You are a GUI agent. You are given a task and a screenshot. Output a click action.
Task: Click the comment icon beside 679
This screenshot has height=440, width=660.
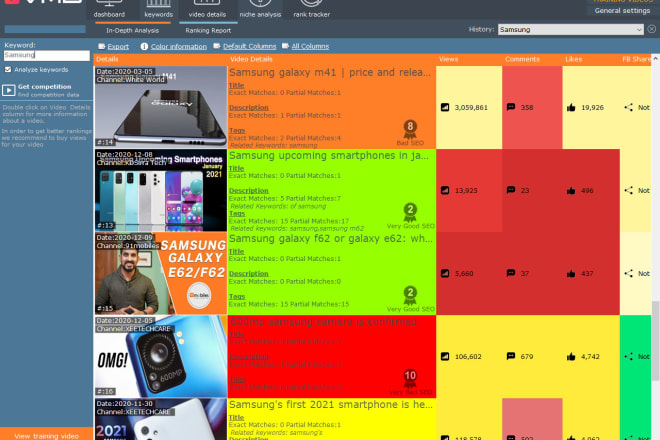click(x=511, y=356)
